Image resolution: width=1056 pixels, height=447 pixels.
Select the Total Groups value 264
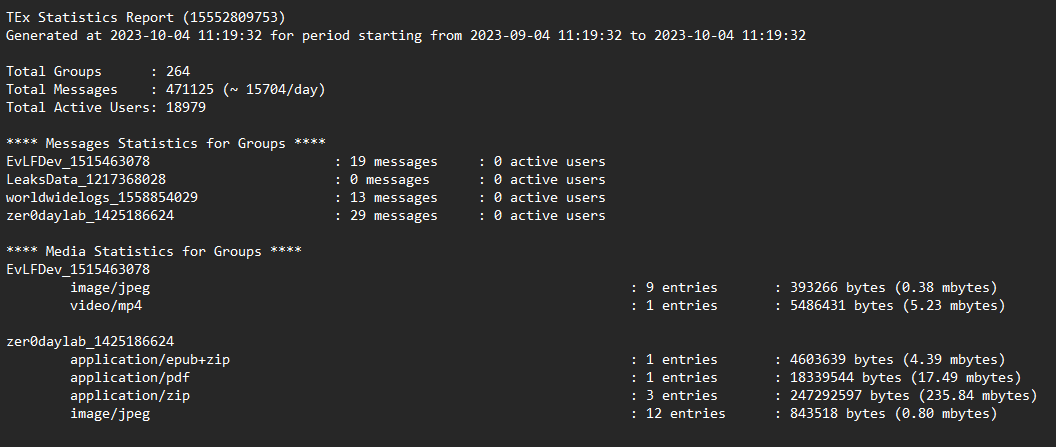tap(178, 71)
